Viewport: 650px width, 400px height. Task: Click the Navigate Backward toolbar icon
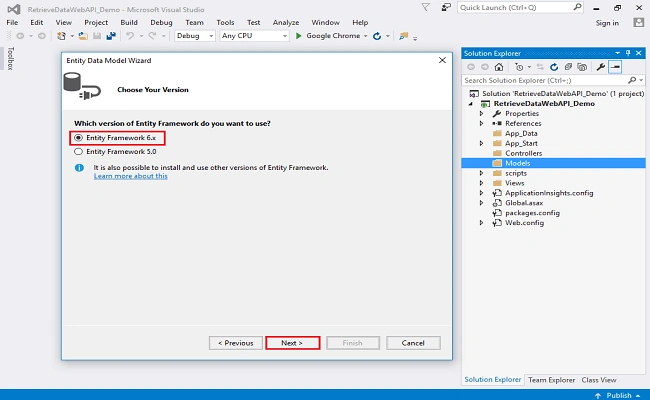20,36
